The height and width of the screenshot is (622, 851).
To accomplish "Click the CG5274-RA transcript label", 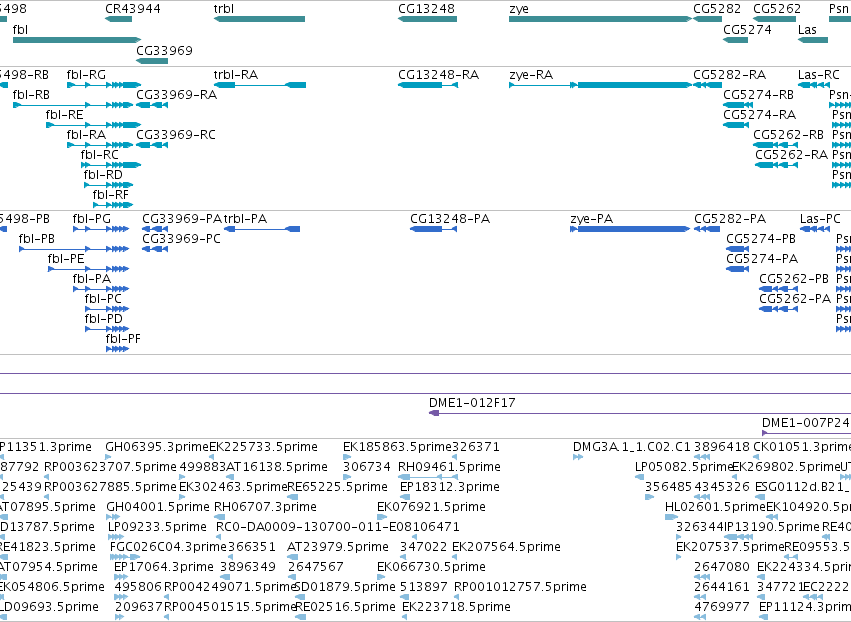I will [760, 115].
